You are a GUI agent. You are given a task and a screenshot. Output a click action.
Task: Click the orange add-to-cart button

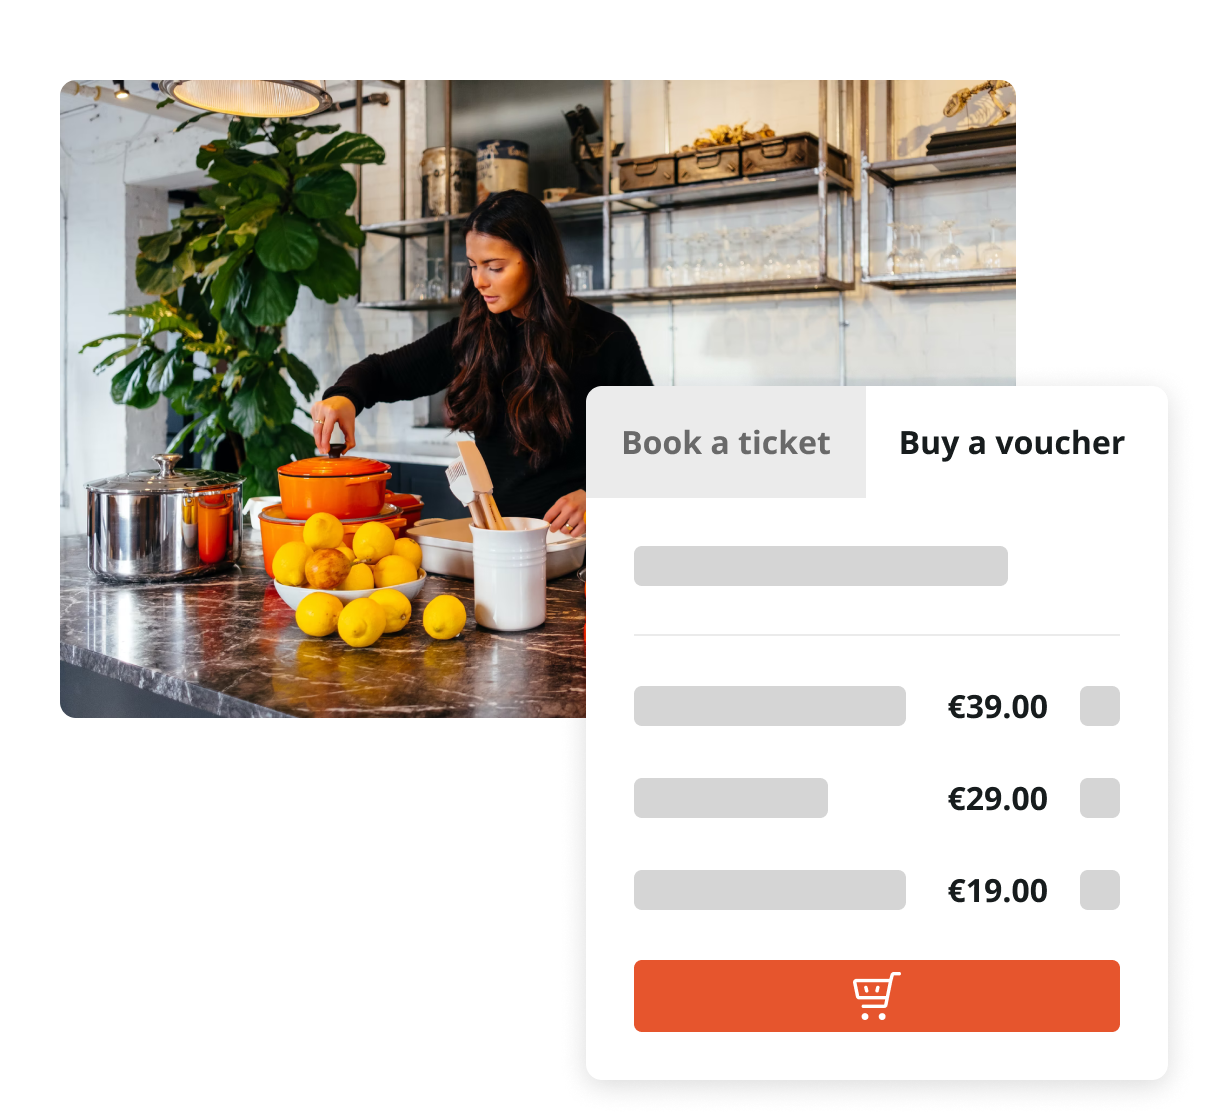tap(877, 996)
